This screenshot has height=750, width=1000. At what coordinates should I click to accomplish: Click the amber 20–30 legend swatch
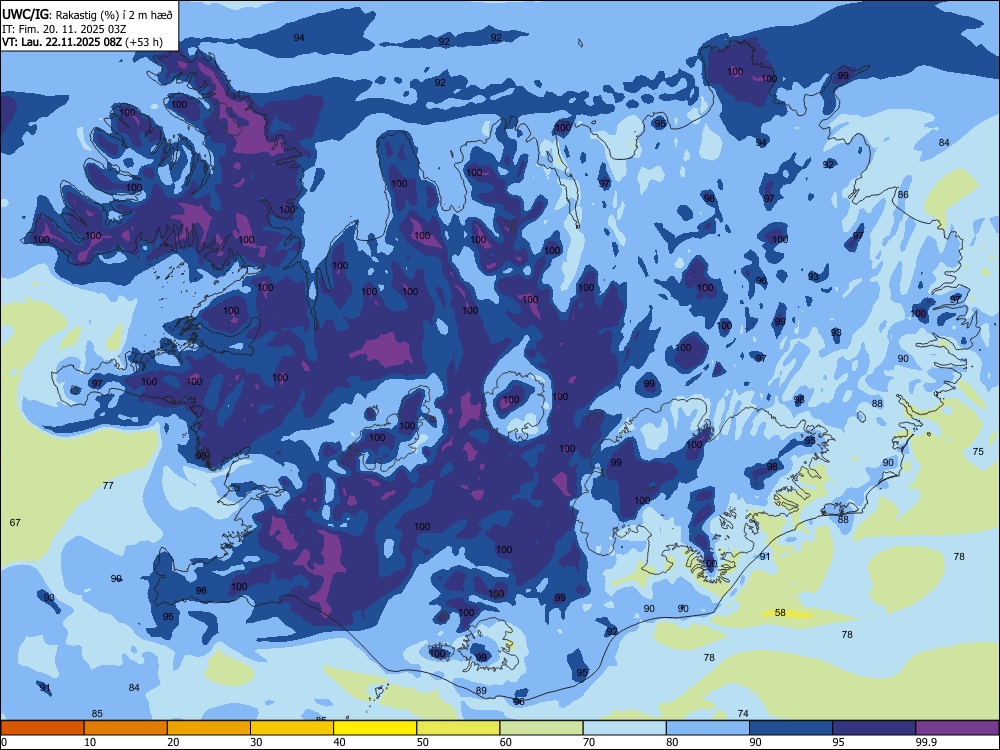click(x=209, y=728)
